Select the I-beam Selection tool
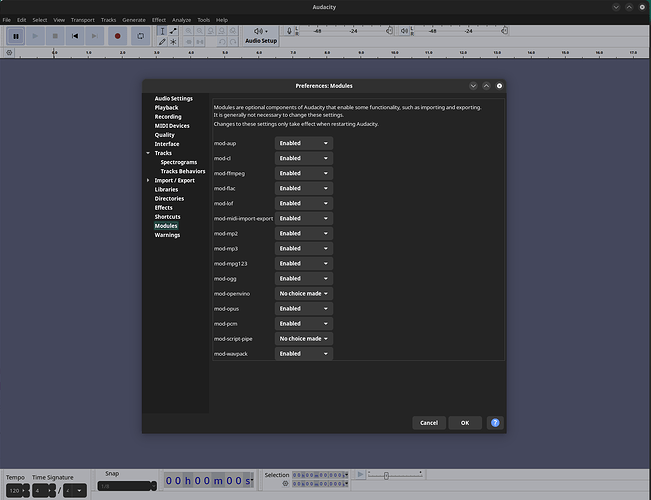 [162, 31]
